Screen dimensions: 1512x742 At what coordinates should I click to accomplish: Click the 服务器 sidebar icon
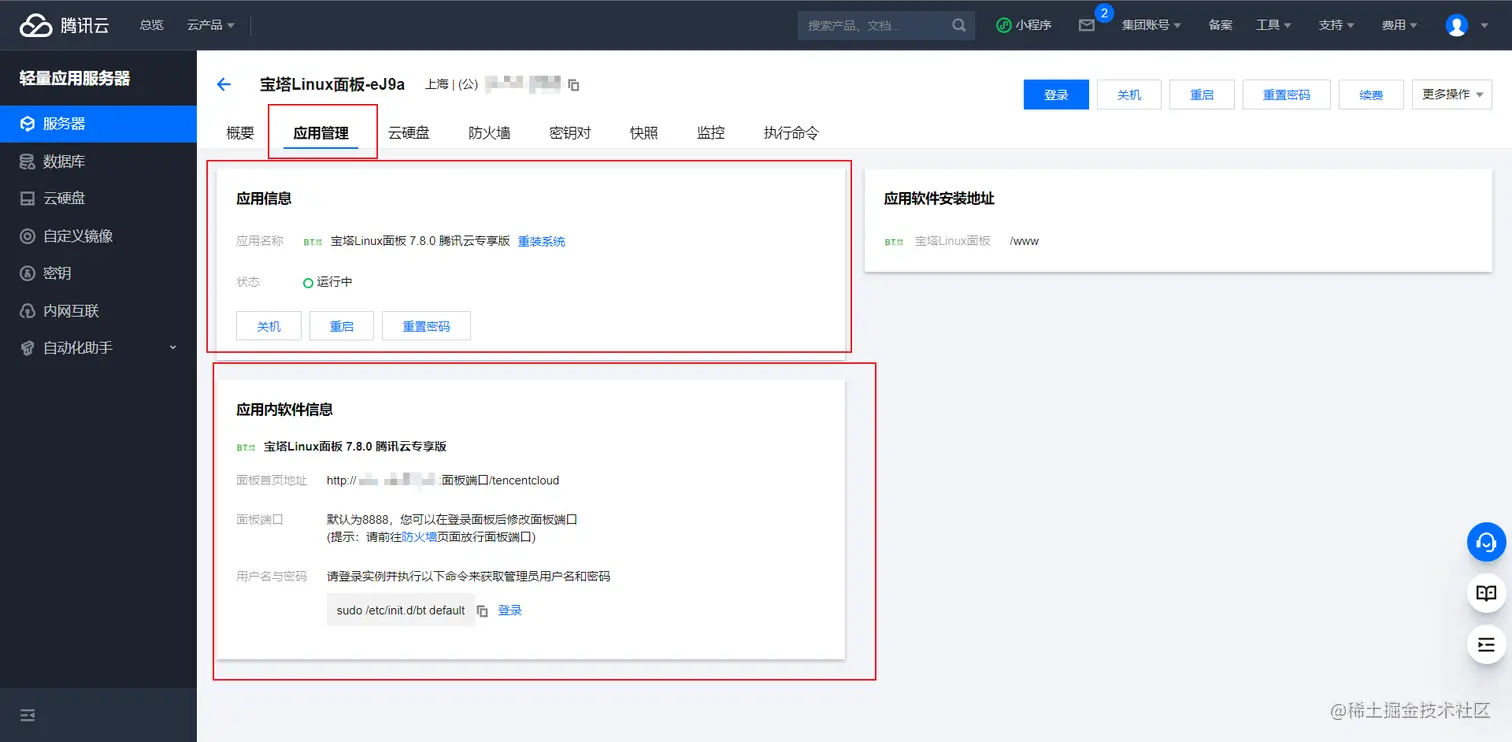click(x=27, y=124)
